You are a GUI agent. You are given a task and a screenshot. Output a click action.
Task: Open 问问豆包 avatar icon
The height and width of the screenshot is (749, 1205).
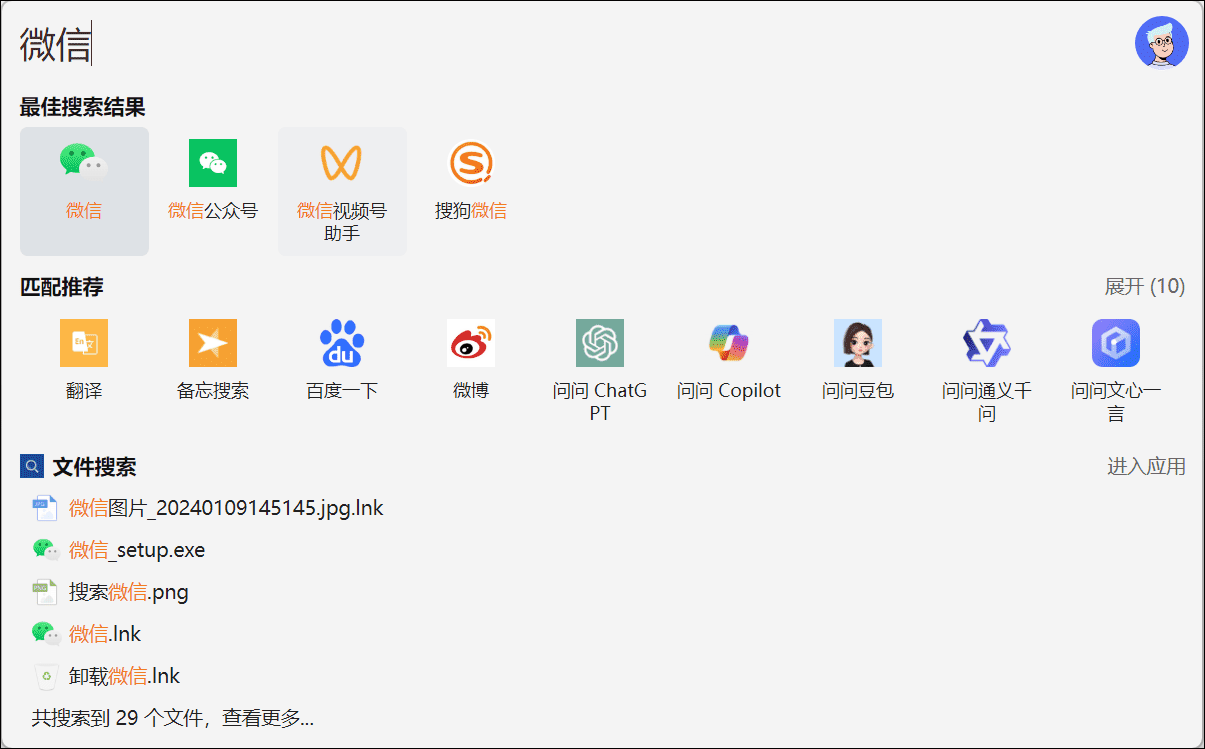pyautogui.click(x=858, y=343)
